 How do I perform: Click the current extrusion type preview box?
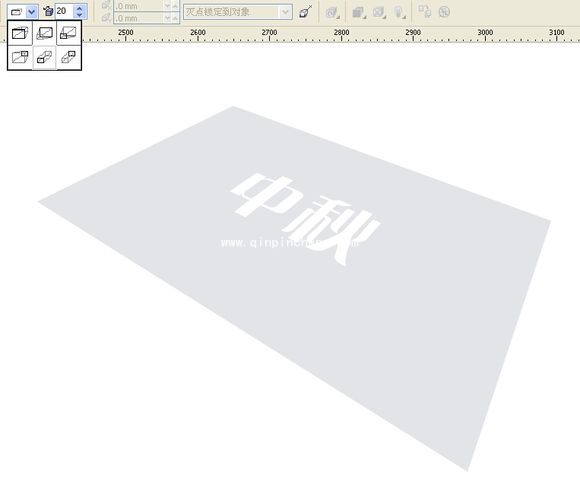[17, 12]
